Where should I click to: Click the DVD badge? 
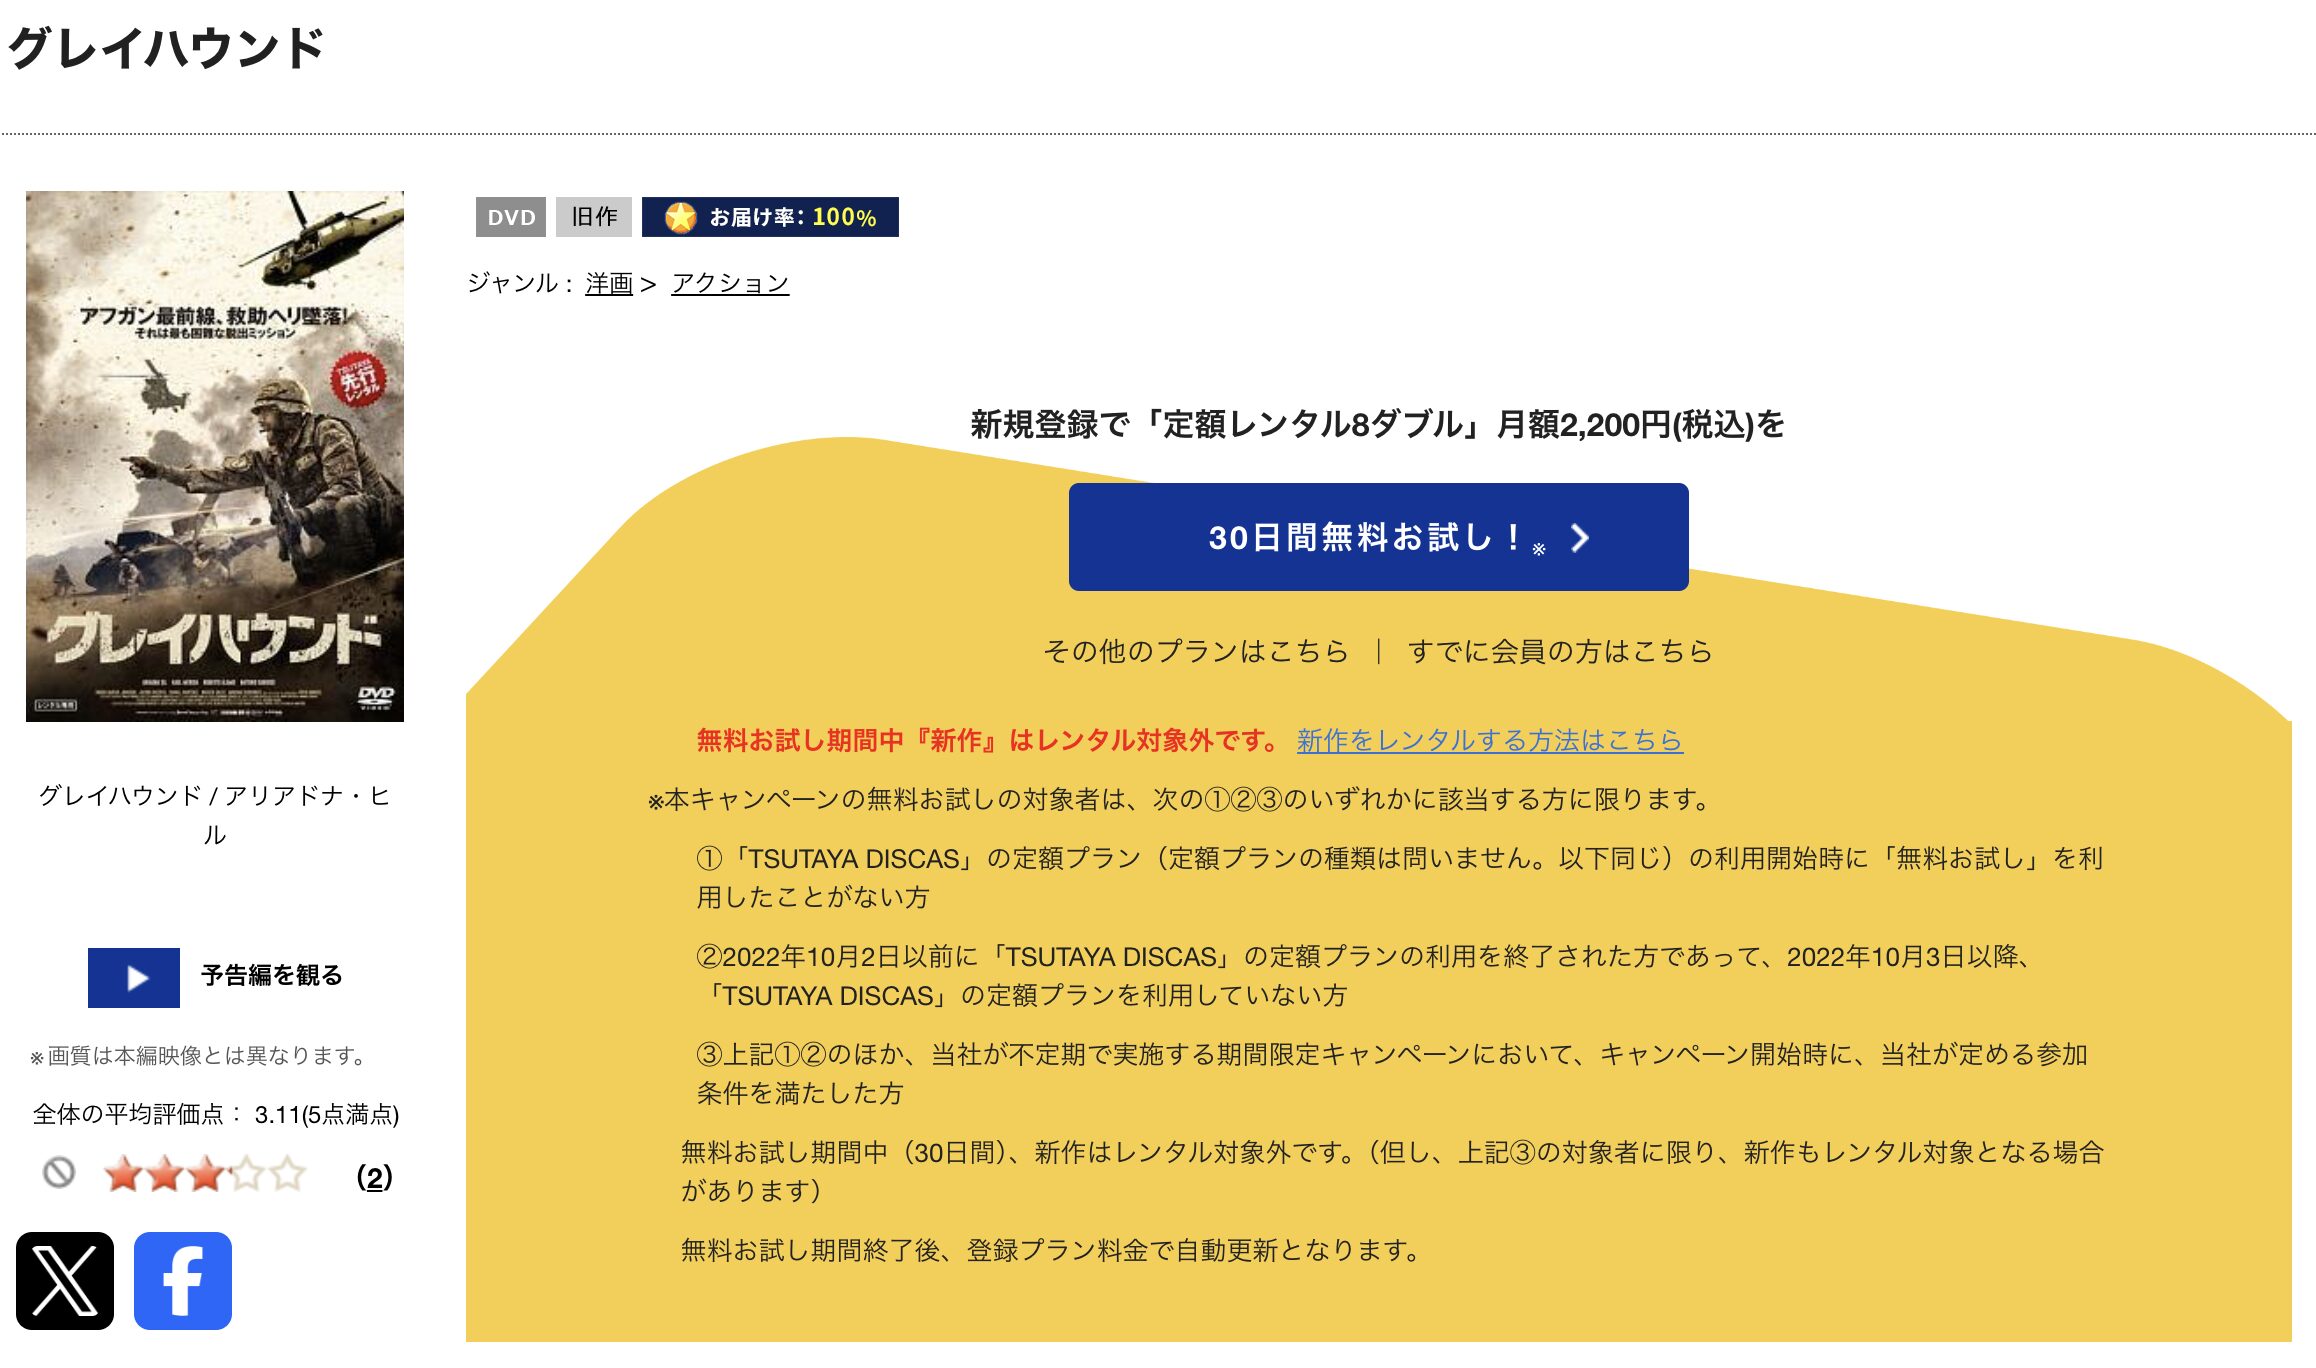click(x=511, y=217)
